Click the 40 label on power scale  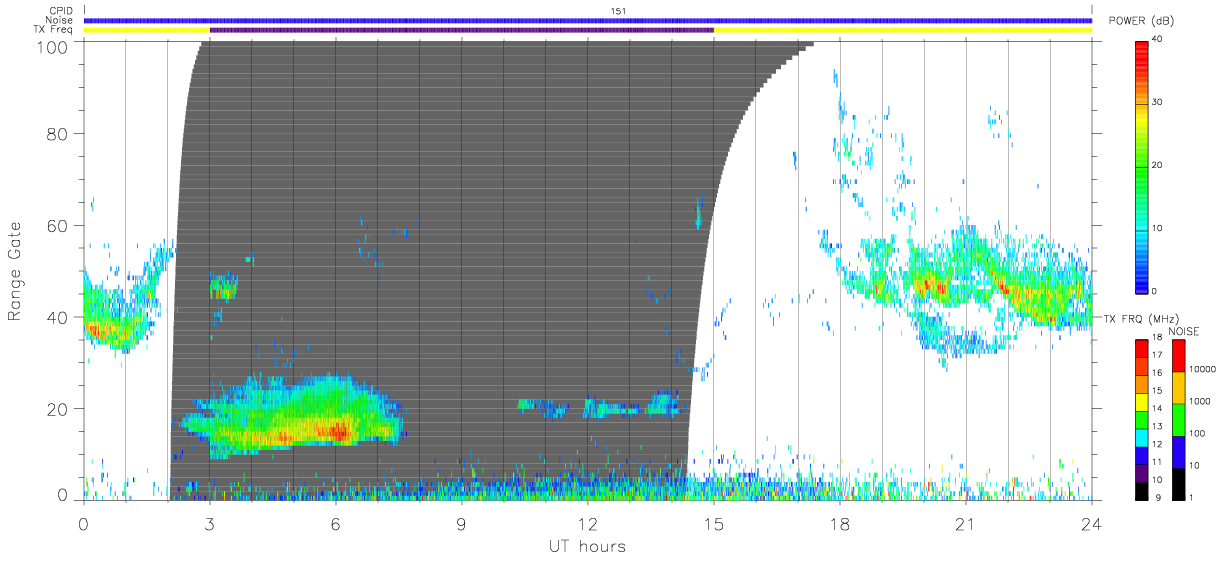tap(1157, 40)
